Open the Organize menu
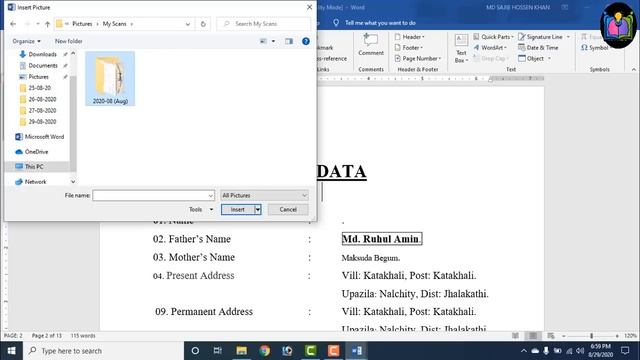 coord(27,41)
